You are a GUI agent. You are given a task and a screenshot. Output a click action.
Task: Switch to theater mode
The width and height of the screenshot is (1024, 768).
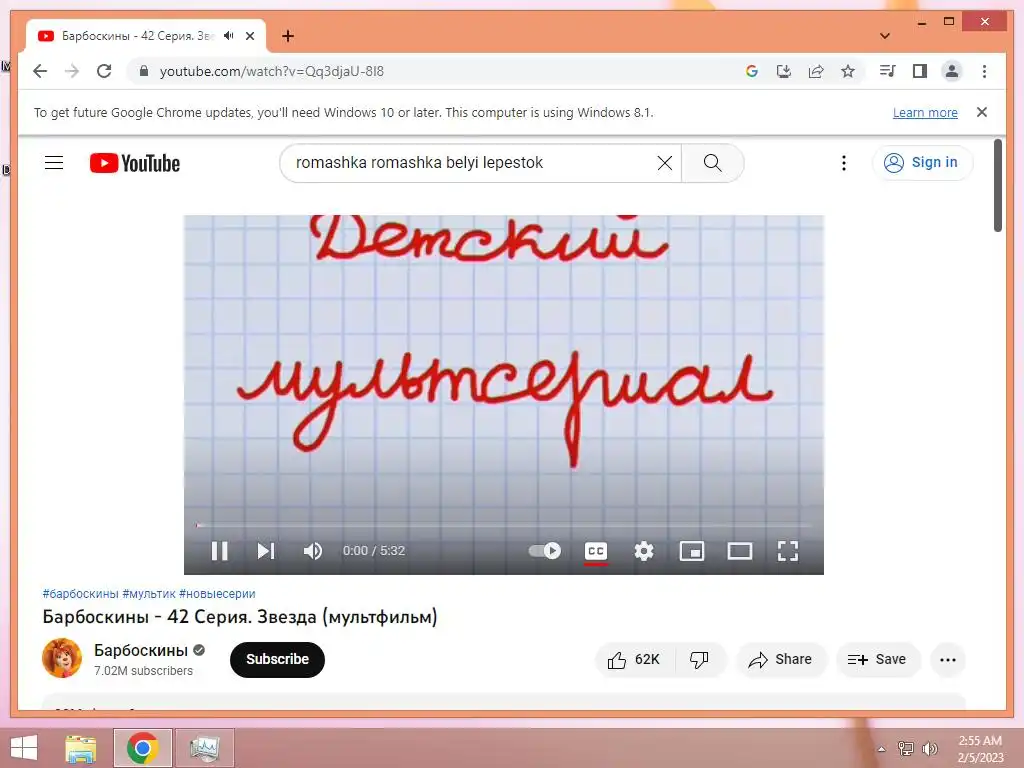coord(740,551)
